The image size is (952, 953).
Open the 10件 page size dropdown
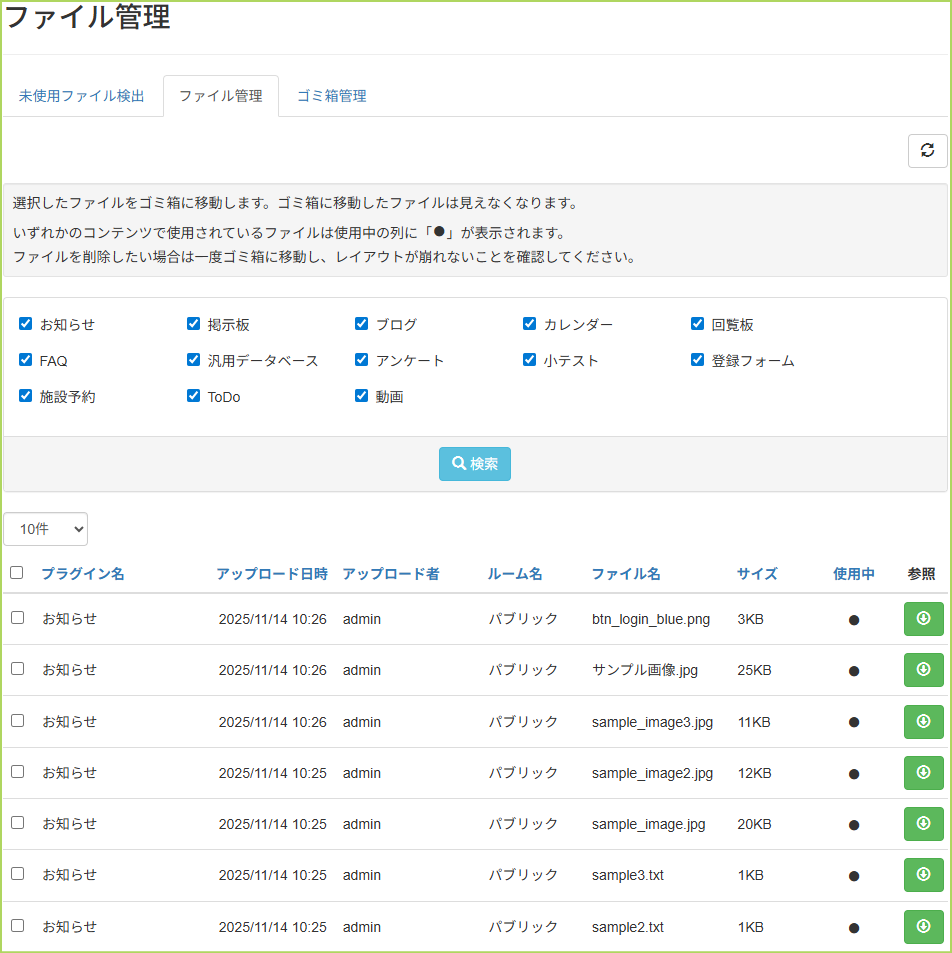(x=46, y=529)
